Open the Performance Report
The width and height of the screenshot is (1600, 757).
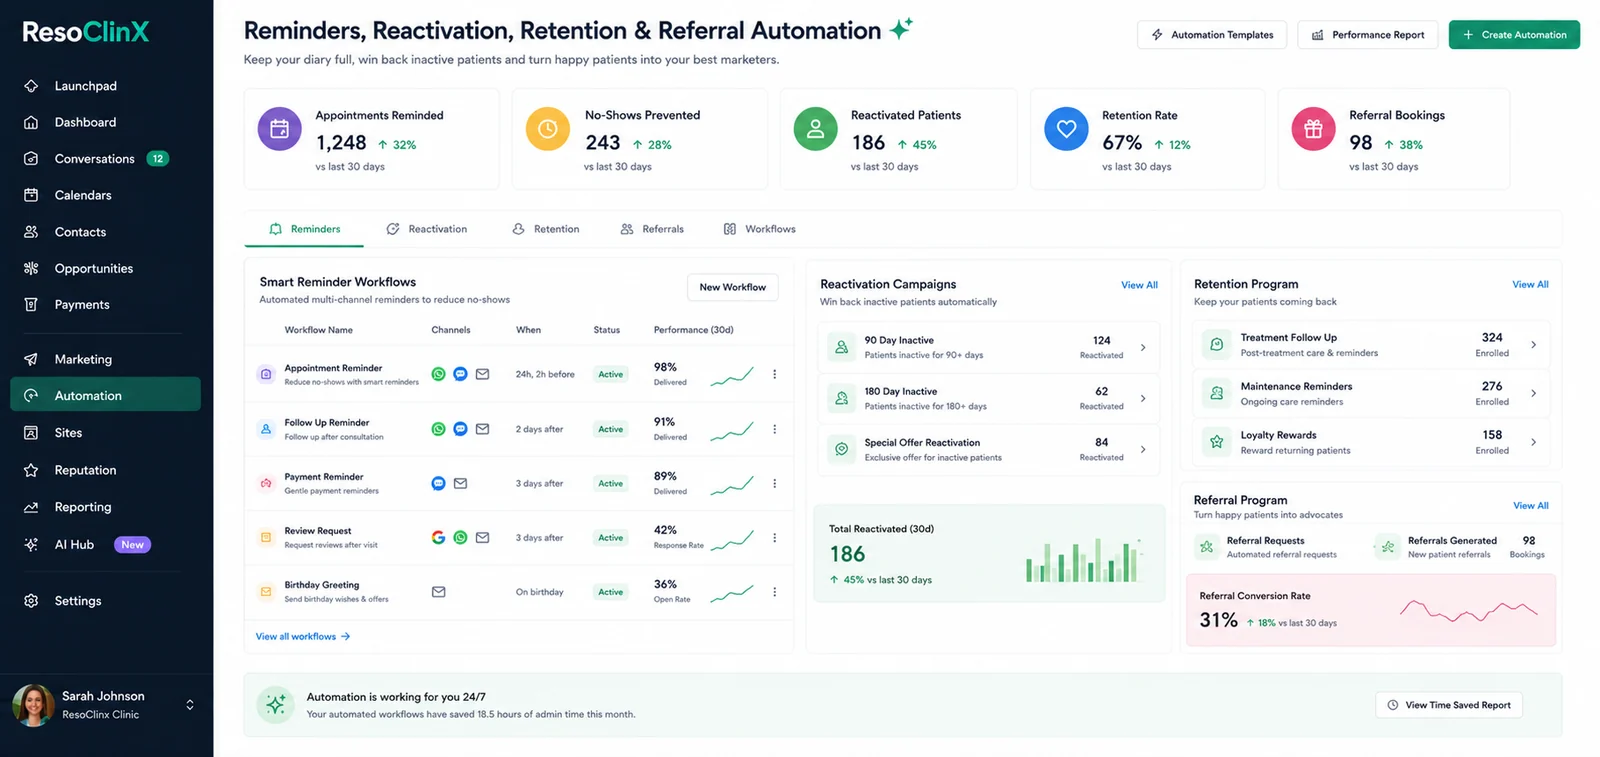pyautogui.click(x=1368, y=35)
